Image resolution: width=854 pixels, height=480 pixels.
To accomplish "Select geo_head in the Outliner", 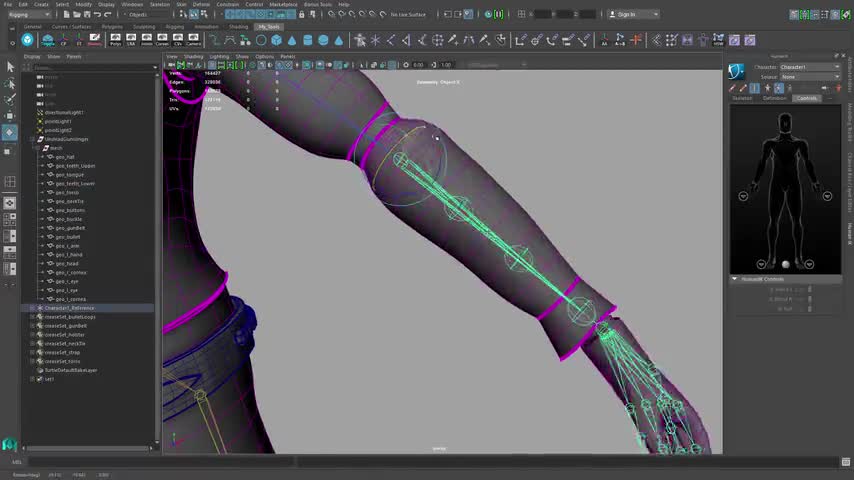I will (67, 263).
